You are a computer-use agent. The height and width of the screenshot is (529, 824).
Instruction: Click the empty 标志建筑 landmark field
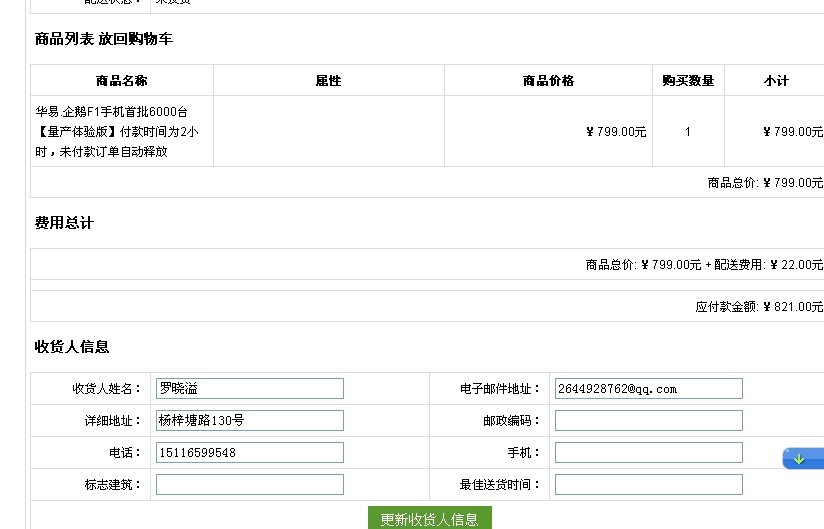pos(249,484)
